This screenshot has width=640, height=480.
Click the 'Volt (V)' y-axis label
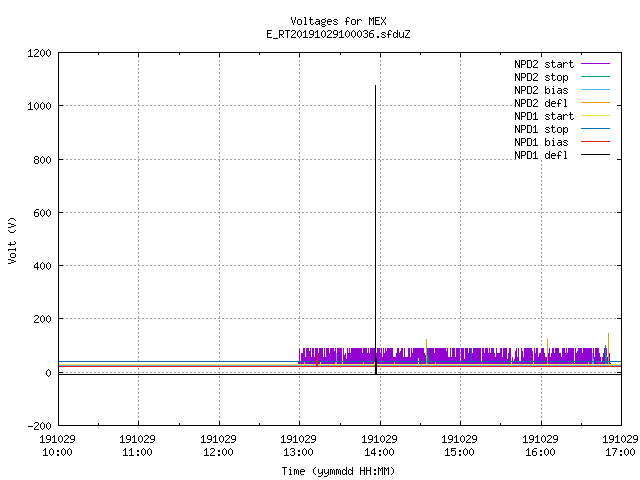pyautogui.click(x=12, y=241)
